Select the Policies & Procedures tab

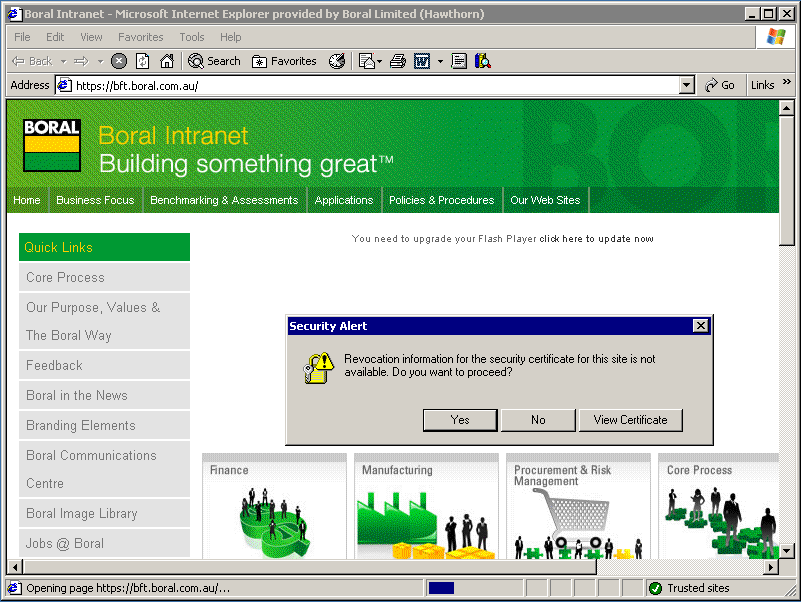441,200
